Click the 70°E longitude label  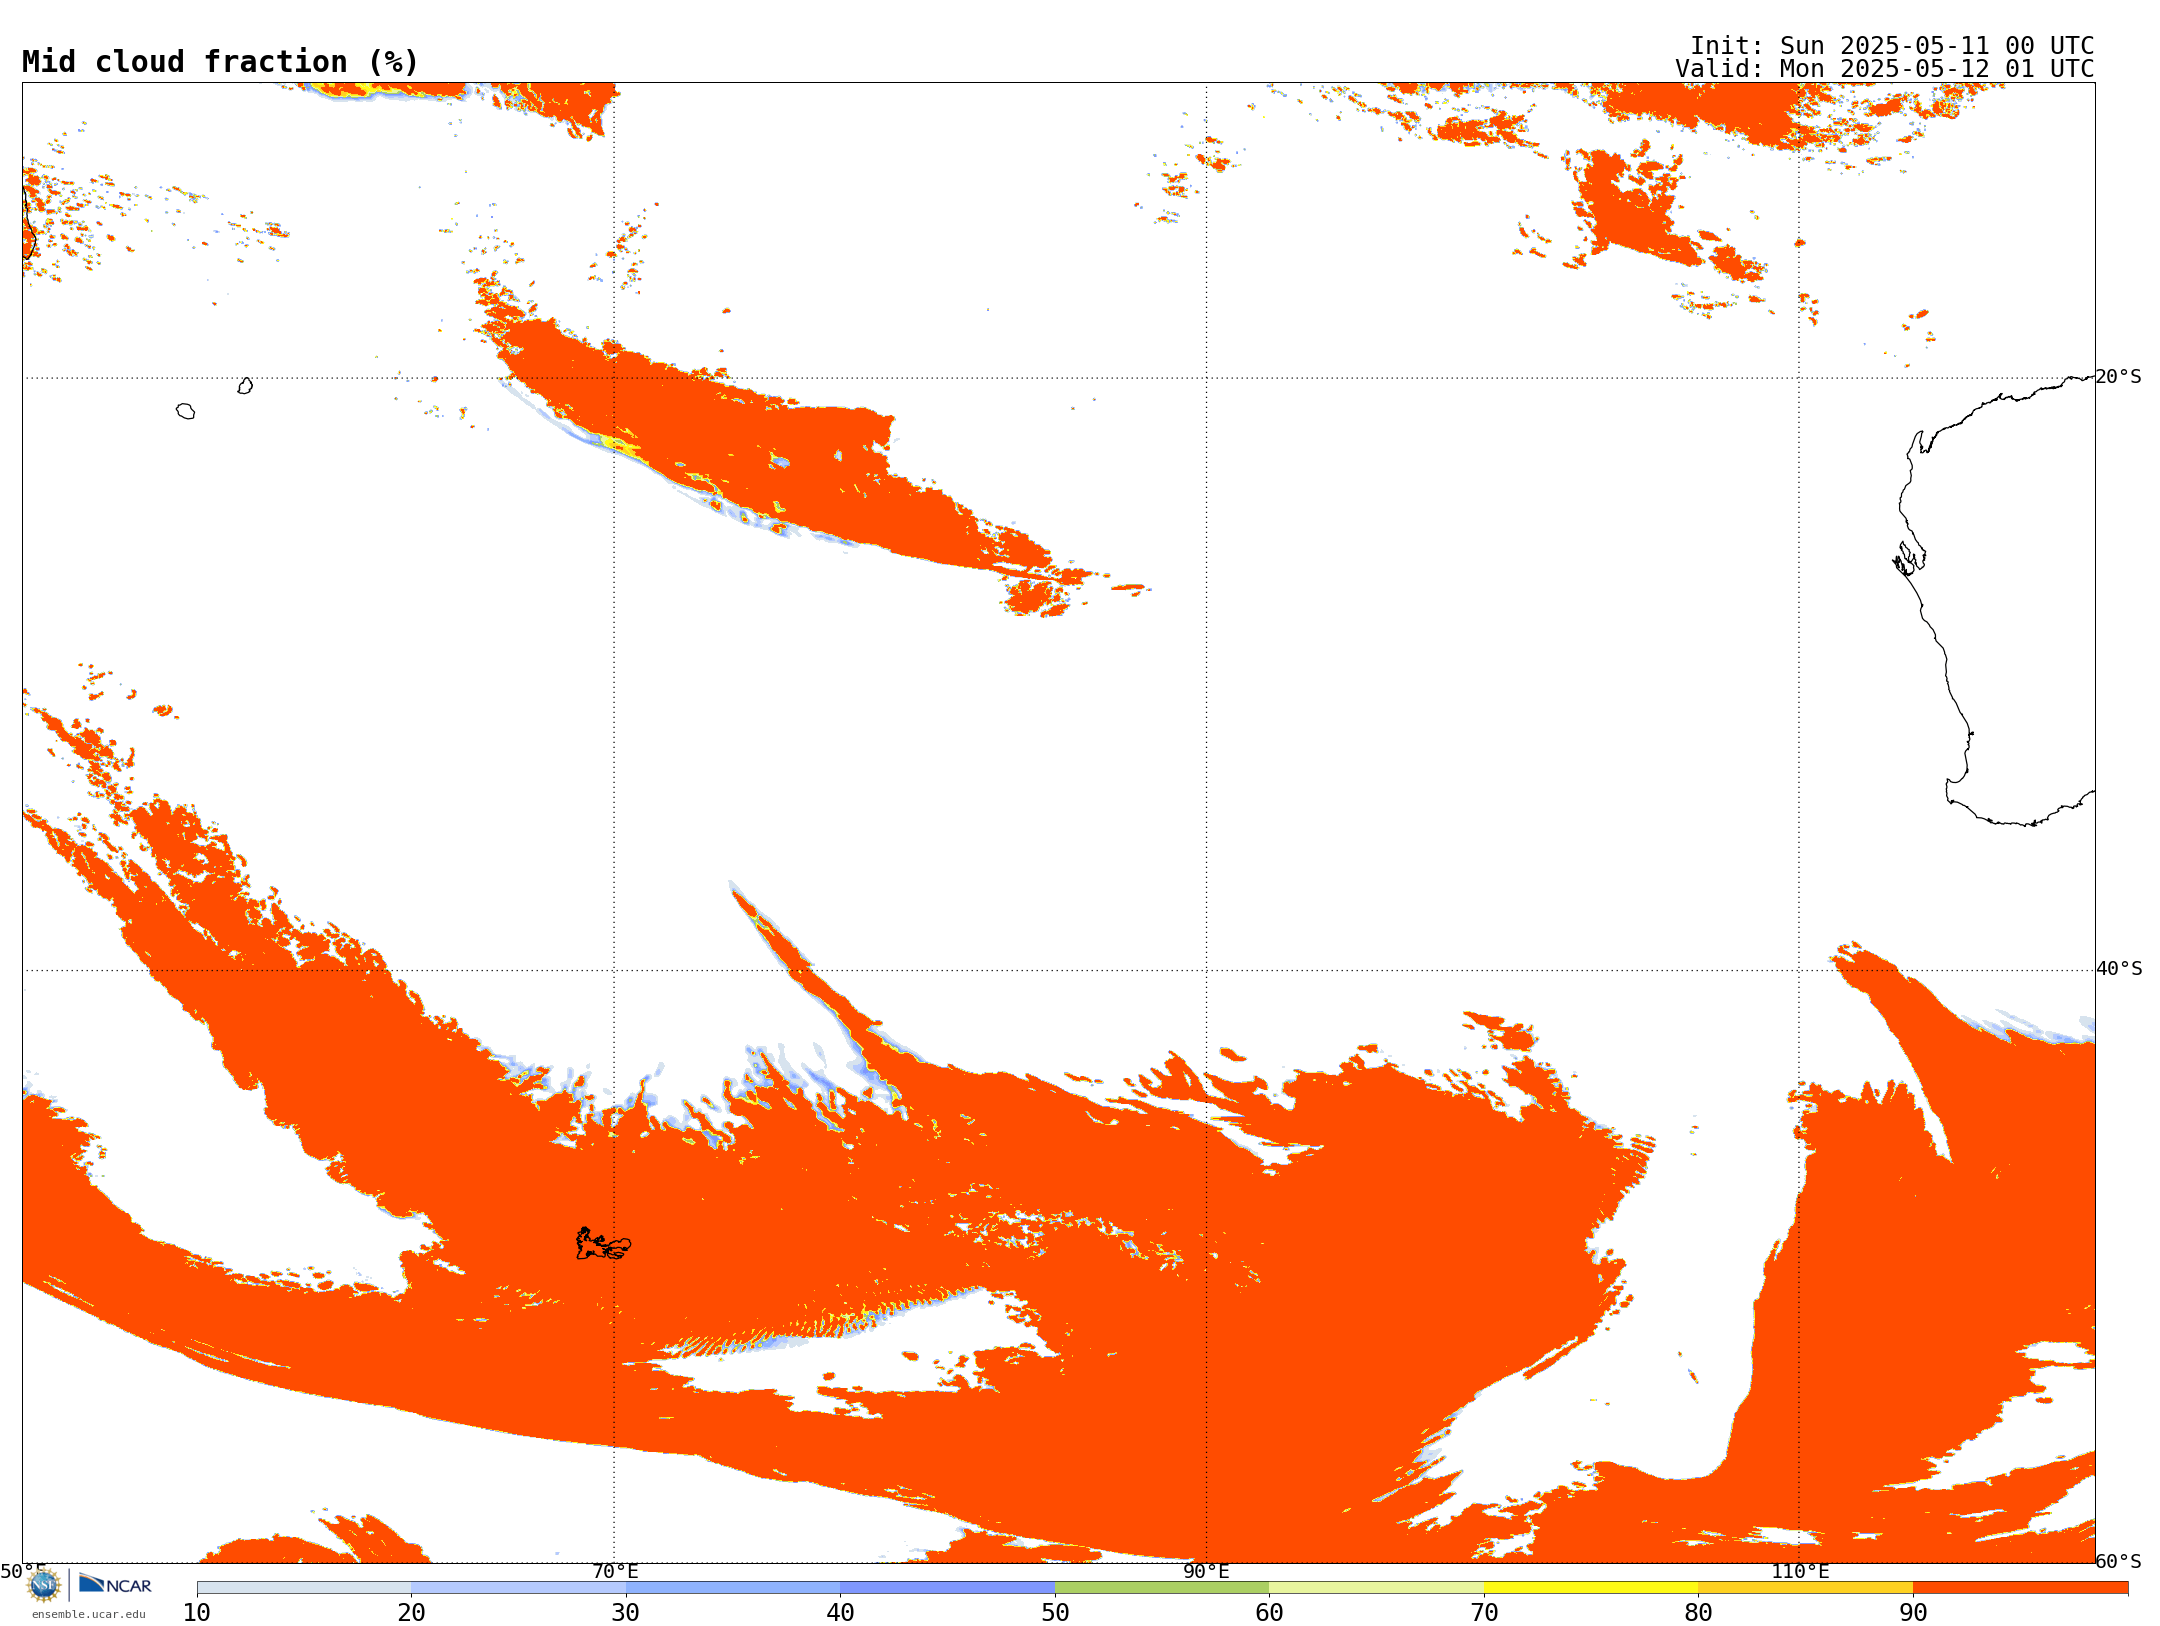615,1572
